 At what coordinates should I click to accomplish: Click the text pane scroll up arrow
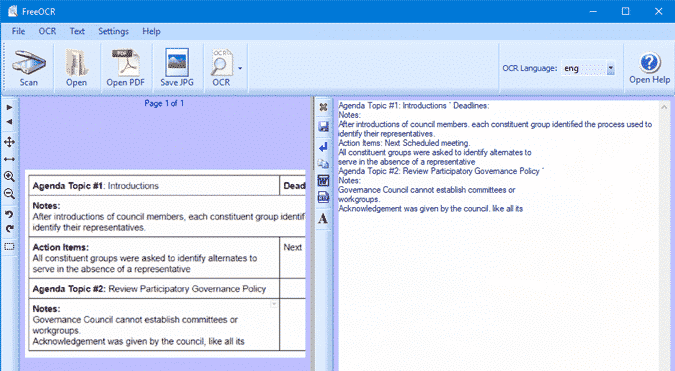click(664, 107)
